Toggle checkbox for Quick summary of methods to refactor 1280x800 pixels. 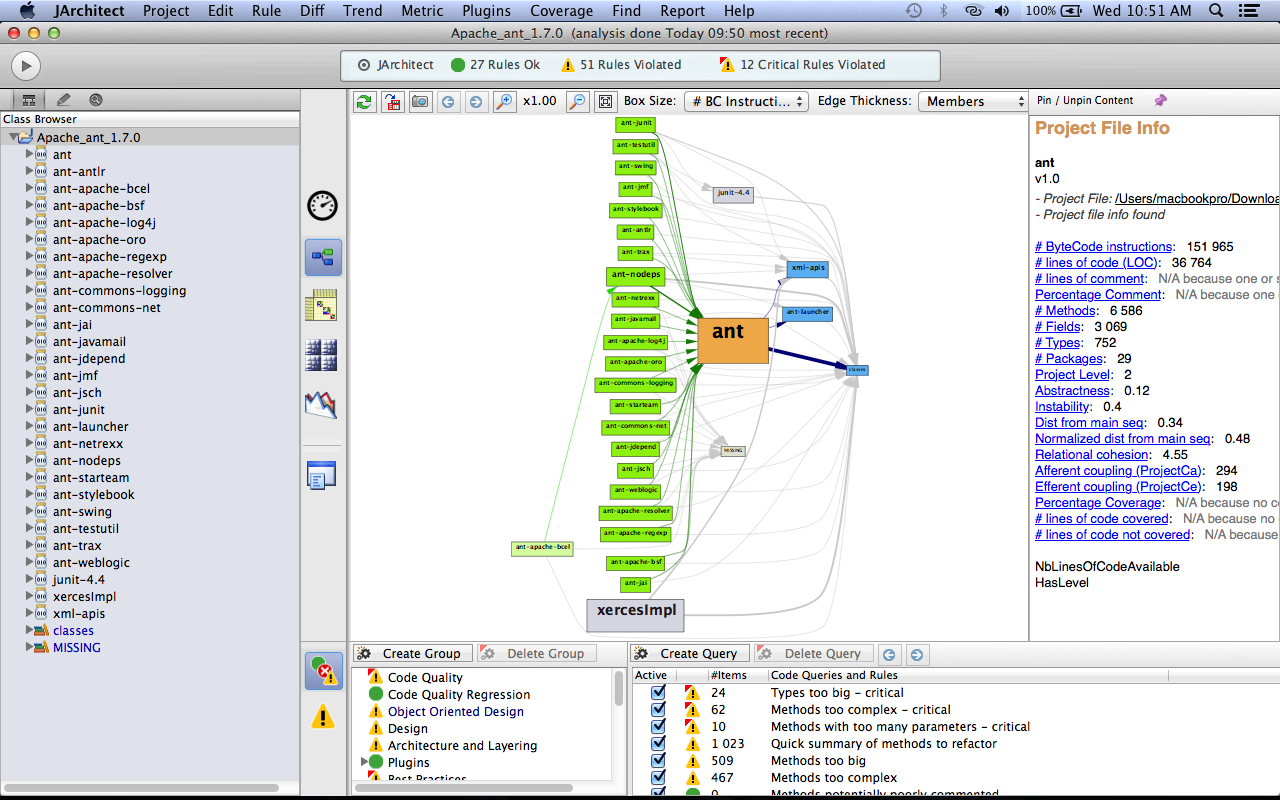pyautogui.click(x=658, y=743)
